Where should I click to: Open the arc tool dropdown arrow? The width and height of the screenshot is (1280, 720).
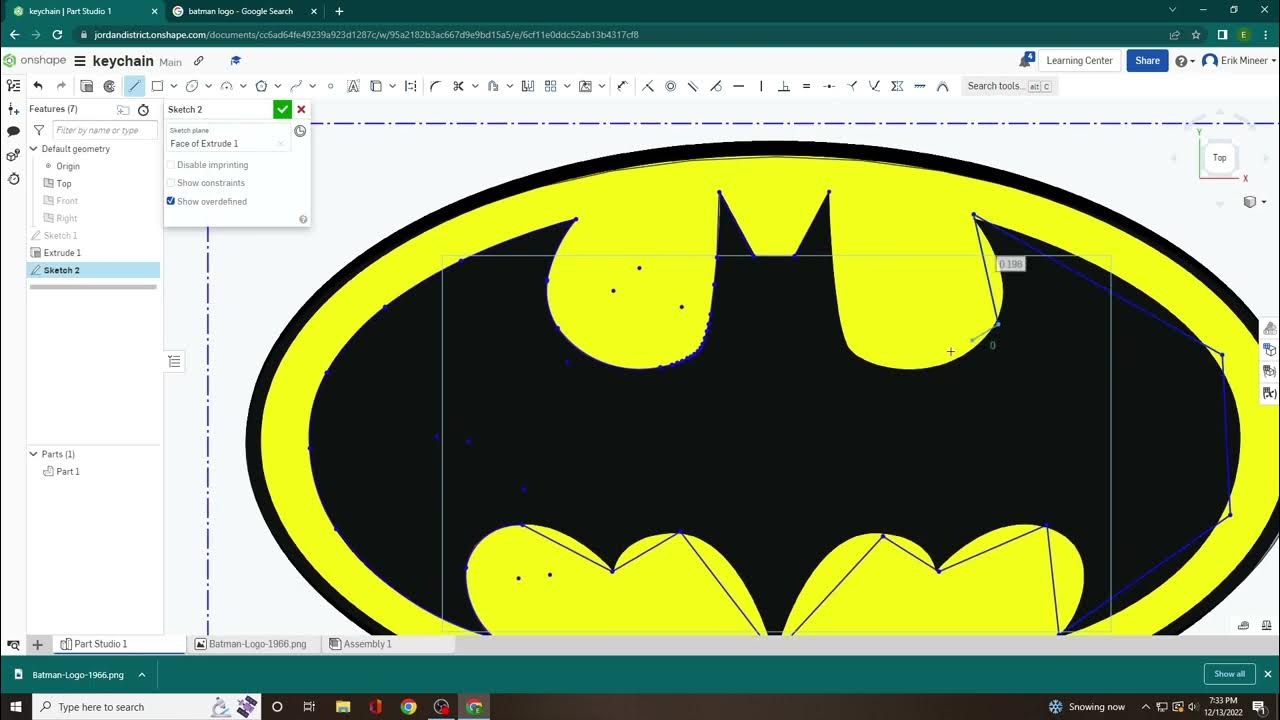243,86
